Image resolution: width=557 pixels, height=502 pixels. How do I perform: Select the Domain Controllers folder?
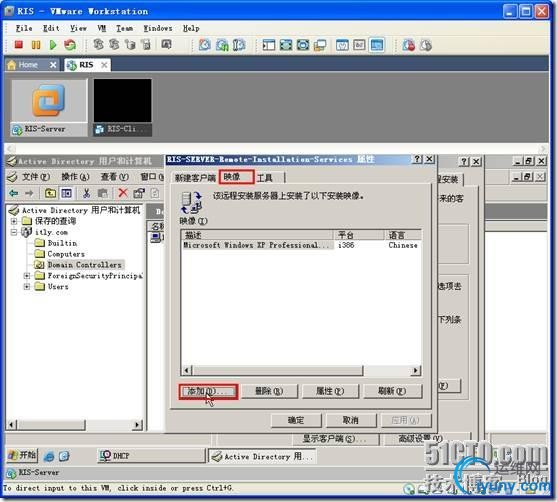coord(84,265)
